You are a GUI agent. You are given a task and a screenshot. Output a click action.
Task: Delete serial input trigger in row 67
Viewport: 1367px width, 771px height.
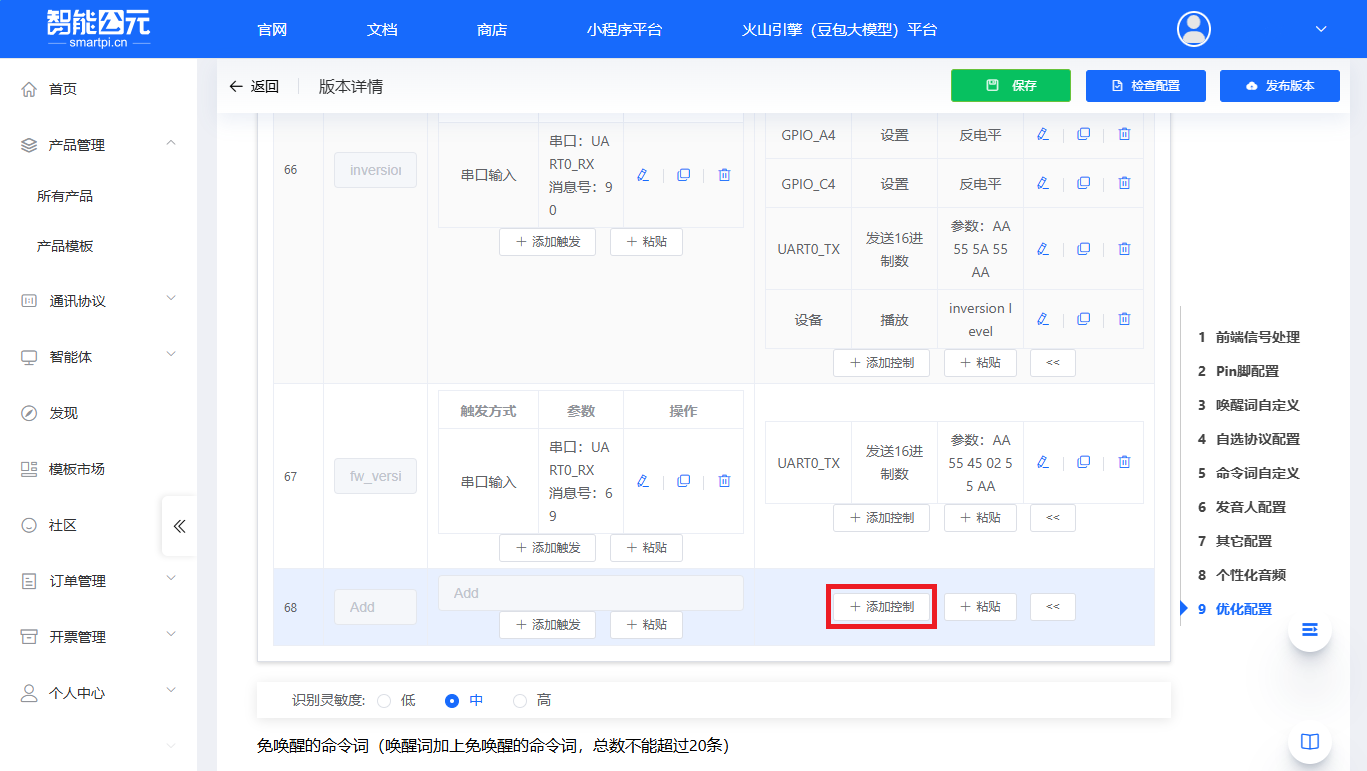[724, 481]
